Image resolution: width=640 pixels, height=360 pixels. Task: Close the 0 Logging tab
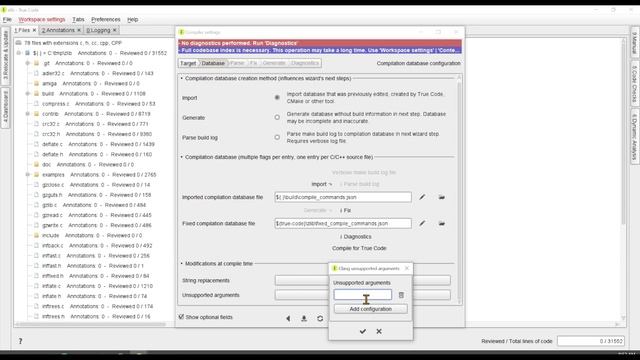[x=115, y=30]
